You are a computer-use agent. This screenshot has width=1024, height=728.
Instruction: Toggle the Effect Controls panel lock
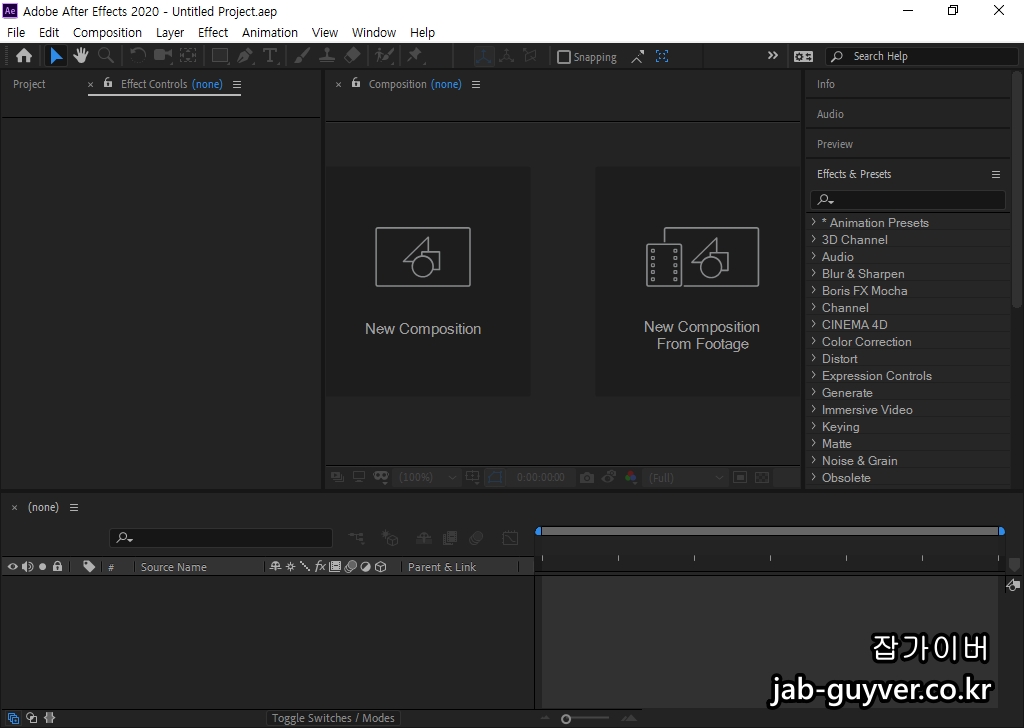[108, 83]
